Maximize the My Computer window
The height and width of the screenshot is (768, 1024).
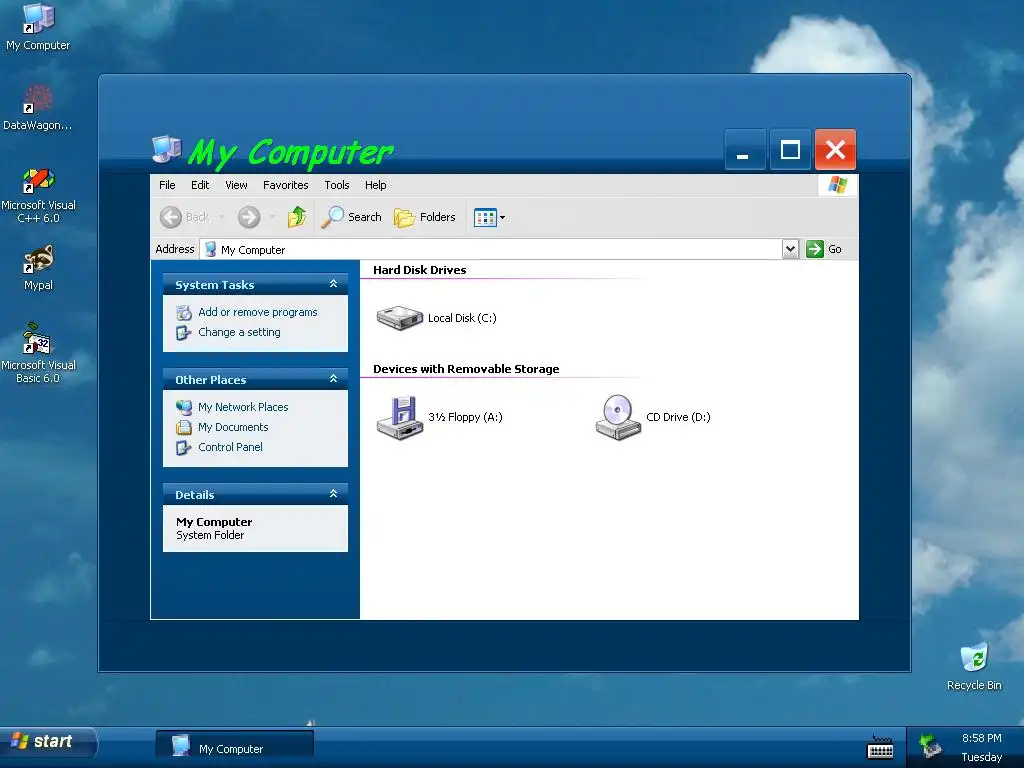point(790,150)
